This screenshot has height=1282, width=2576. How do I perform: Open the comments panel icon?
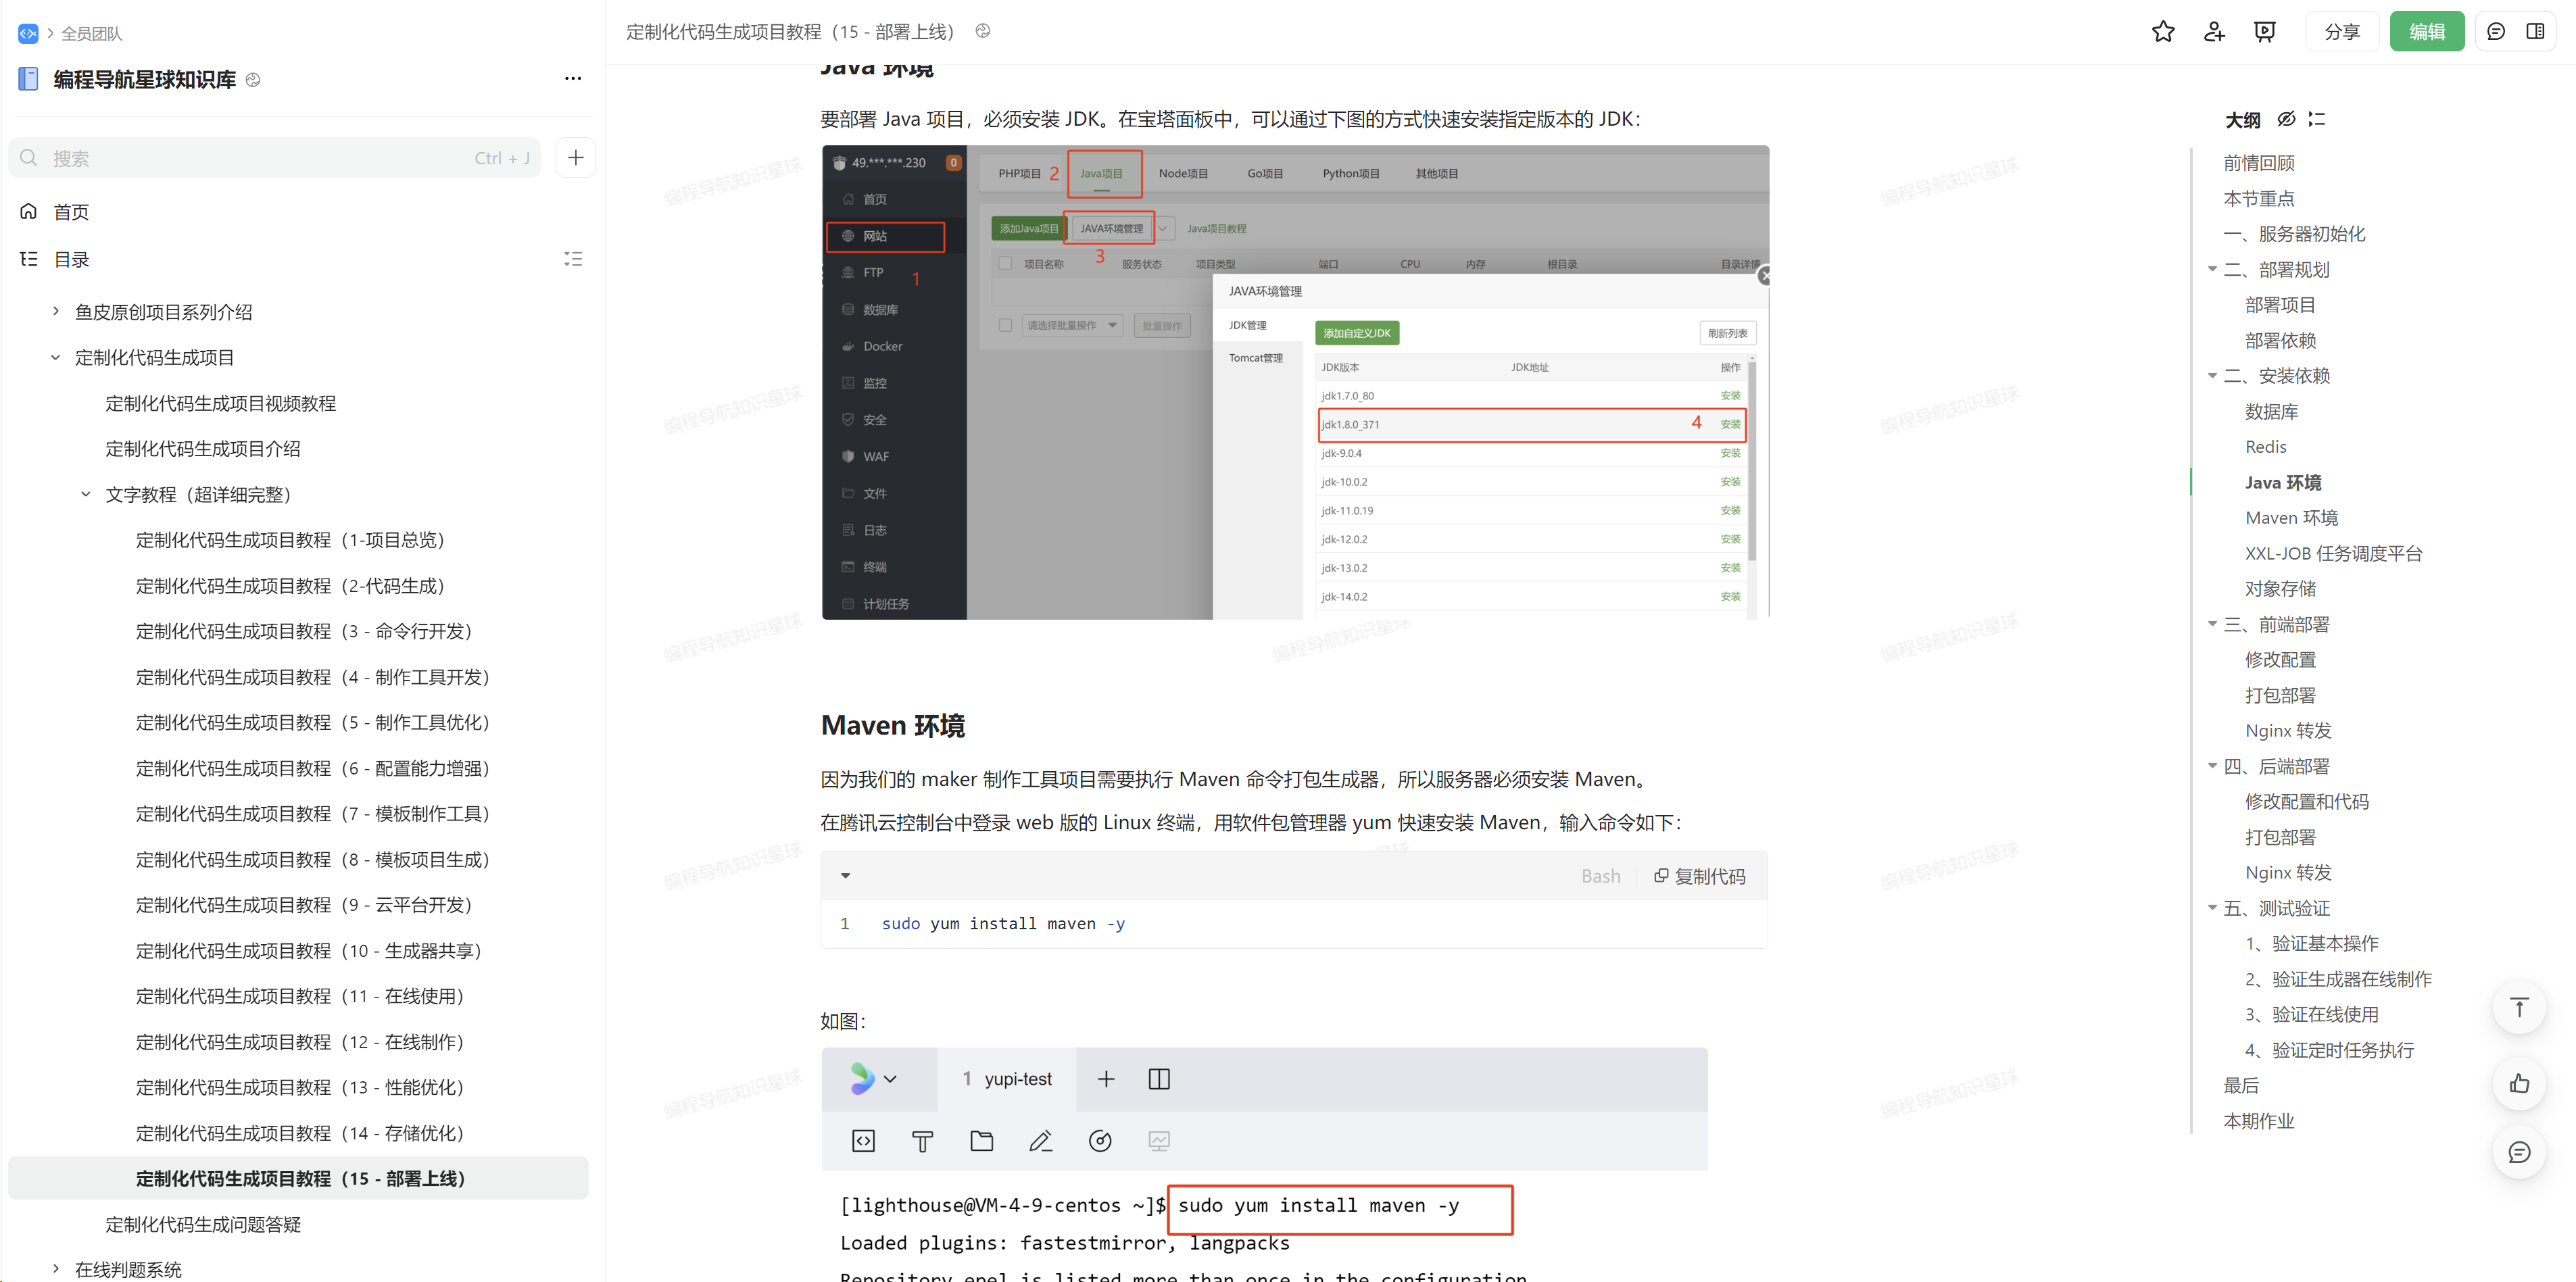2495,32
